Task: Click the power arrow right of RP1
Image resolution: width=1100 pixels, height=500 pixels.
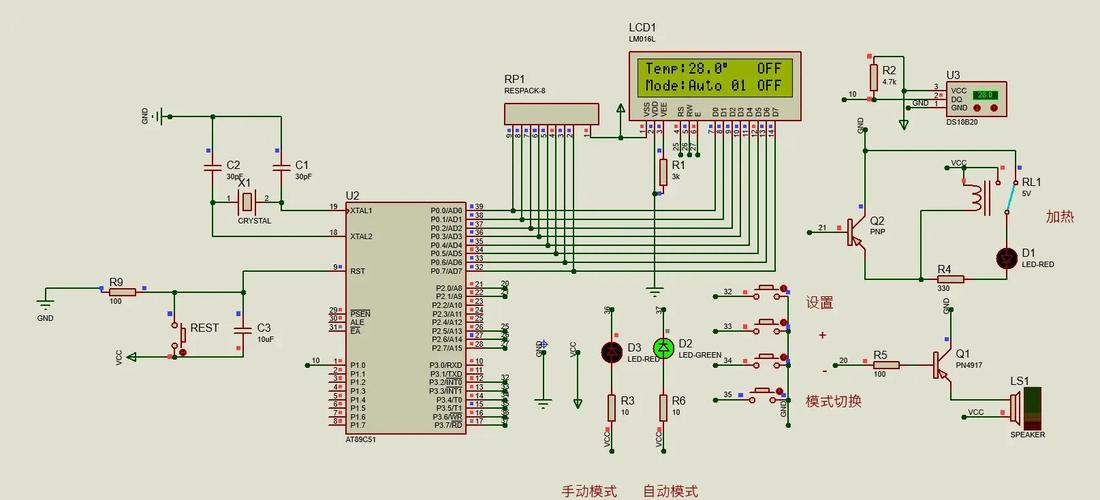Action: coord(620,110)
